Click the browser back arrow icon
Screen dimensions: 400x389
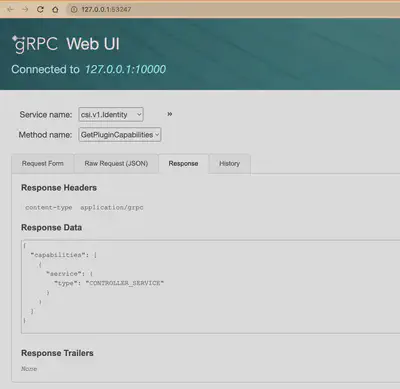click(x=10, y=9)
